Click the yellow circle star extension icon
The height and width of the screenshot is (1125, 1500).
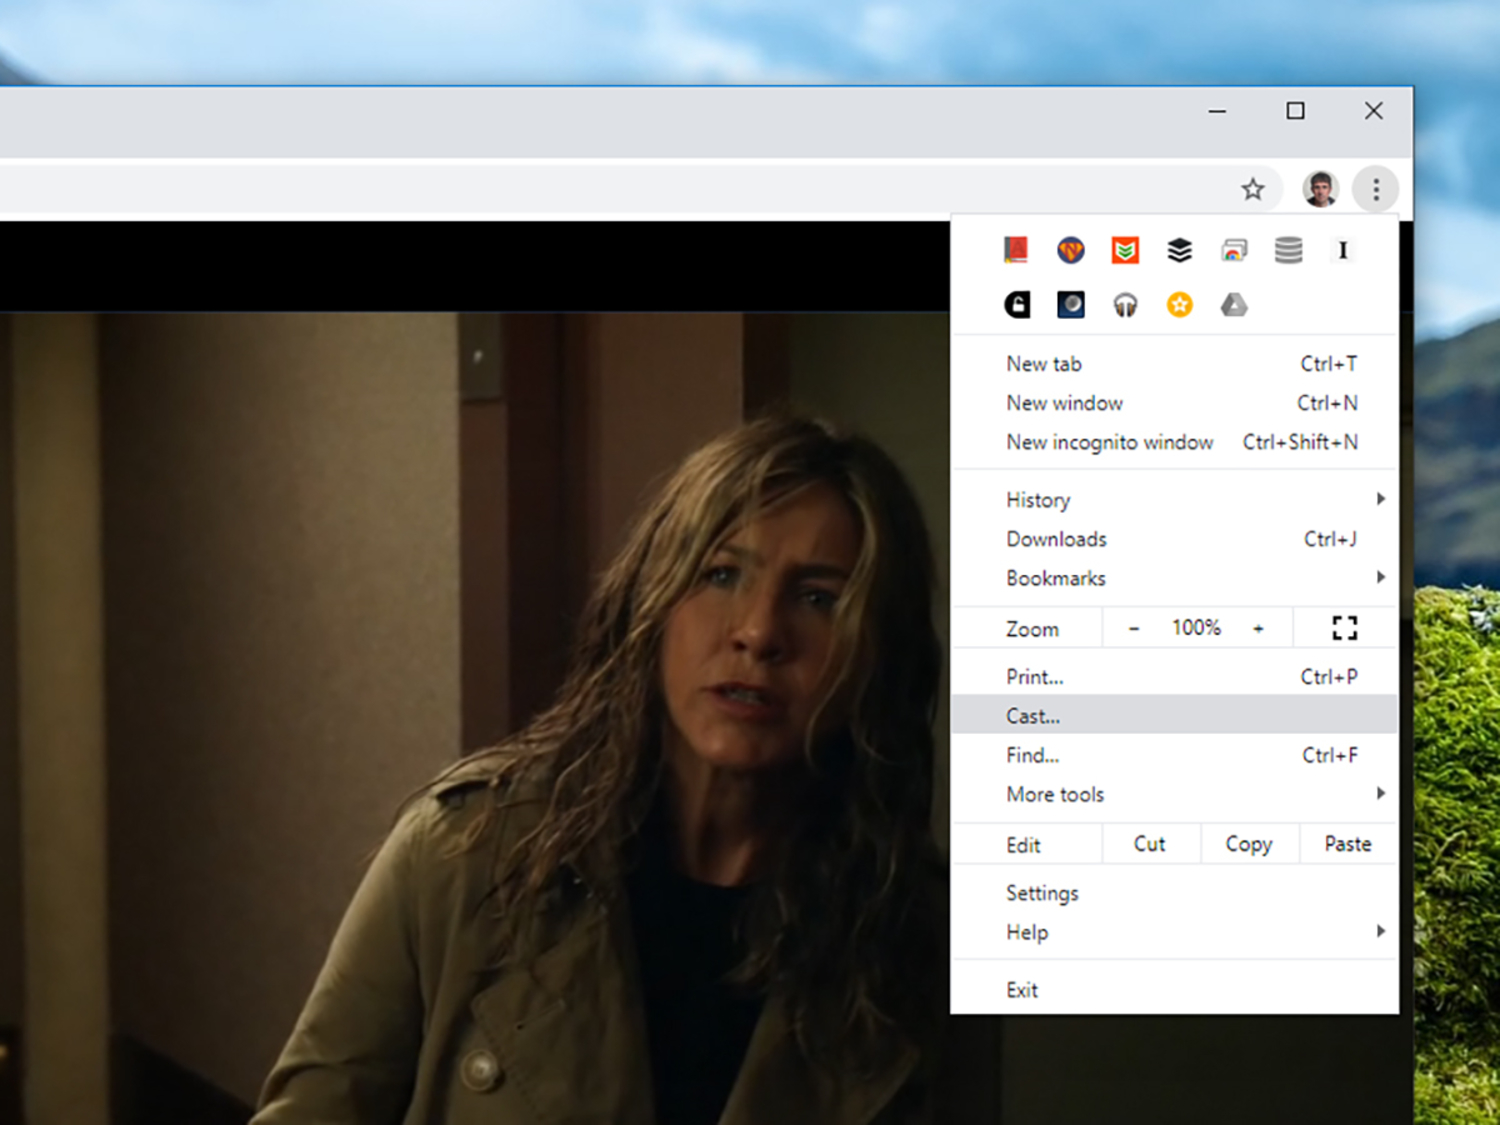(1180, 305)
